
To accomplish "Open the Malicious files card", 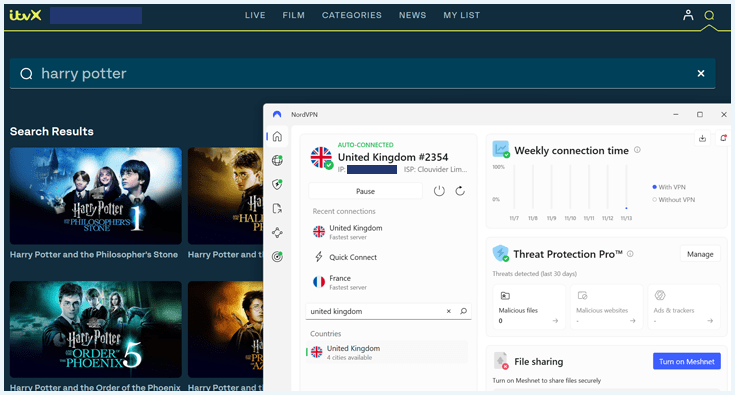I will point(528,307).
